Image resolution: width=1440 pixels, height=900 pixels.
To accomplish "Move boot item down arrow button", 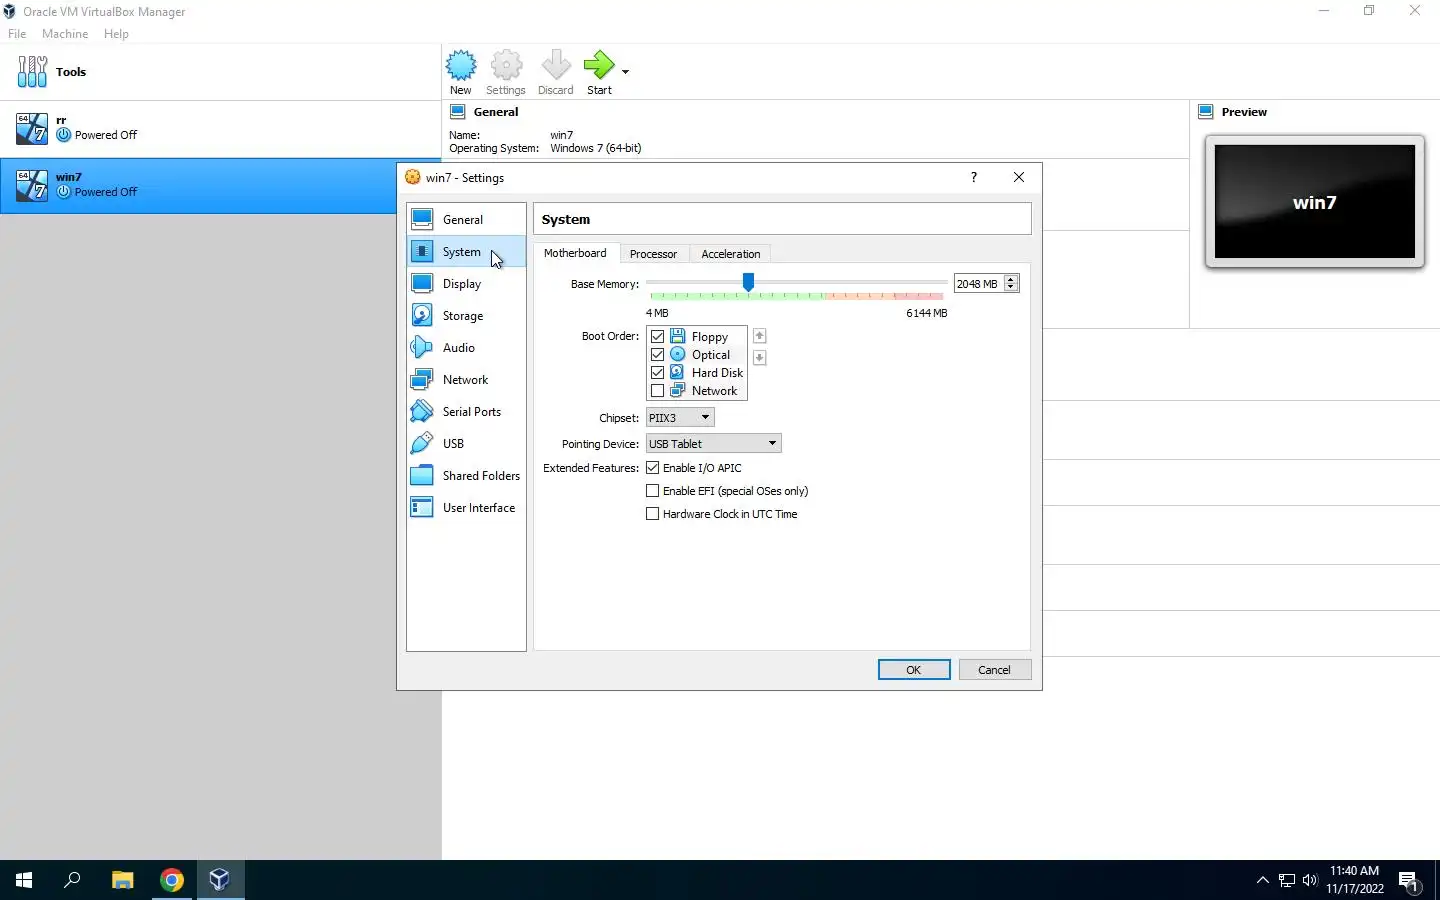I will pyautogui.click(x=759, y=357).
